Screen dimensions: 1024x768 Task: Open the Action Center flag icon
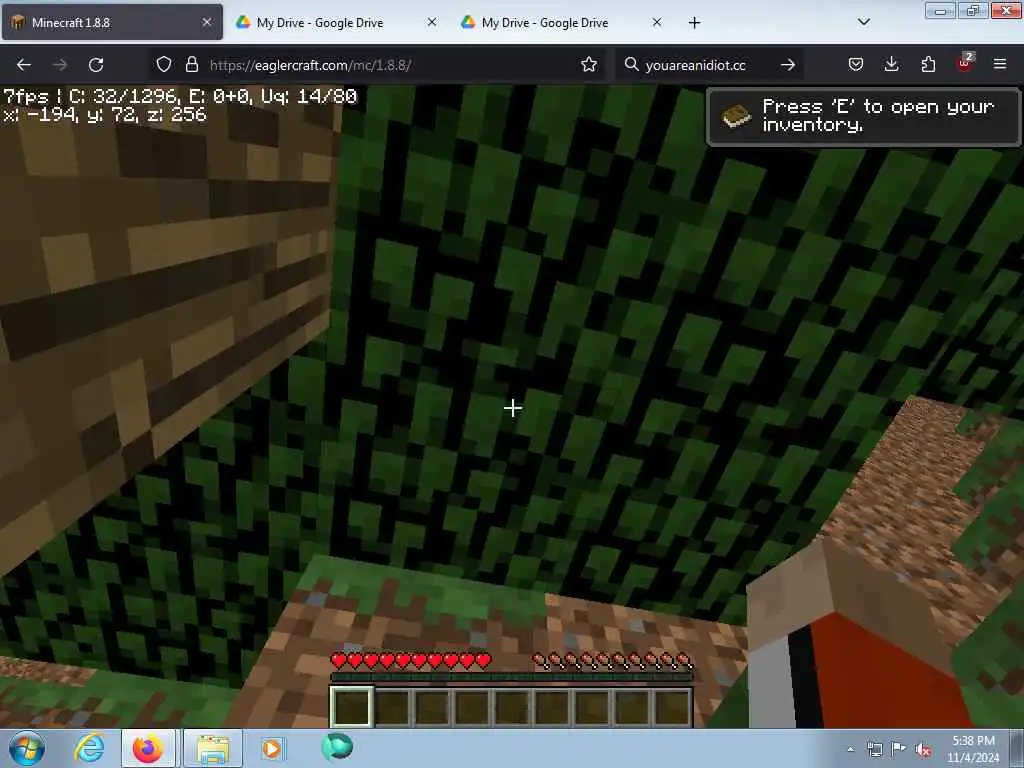click(x=899, y=749)
